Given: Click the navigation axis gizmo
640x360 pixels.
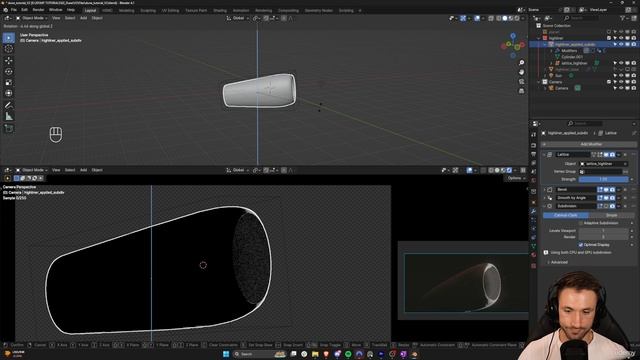Looking at the screenshot, I should [513, 46].
